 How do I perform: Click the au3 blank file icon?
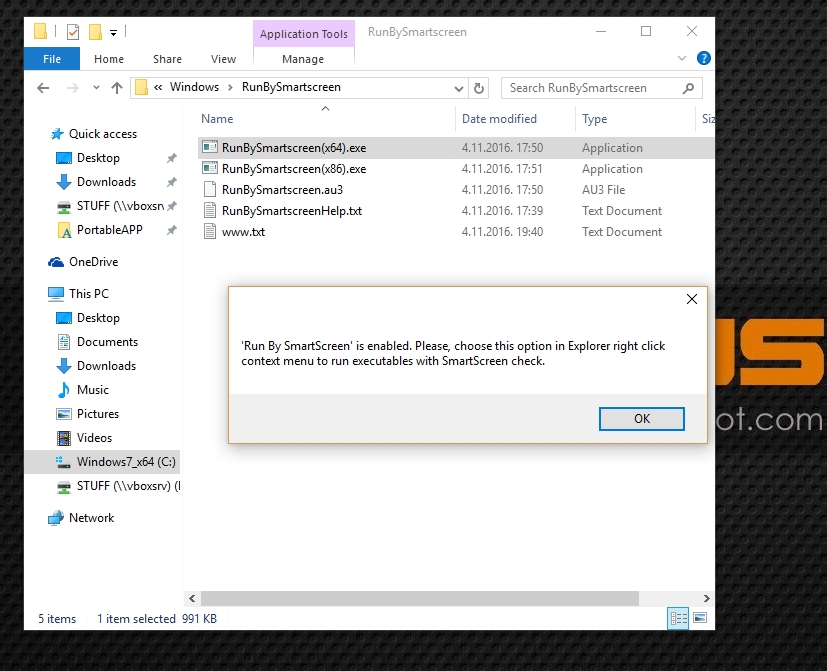(210, 189)
